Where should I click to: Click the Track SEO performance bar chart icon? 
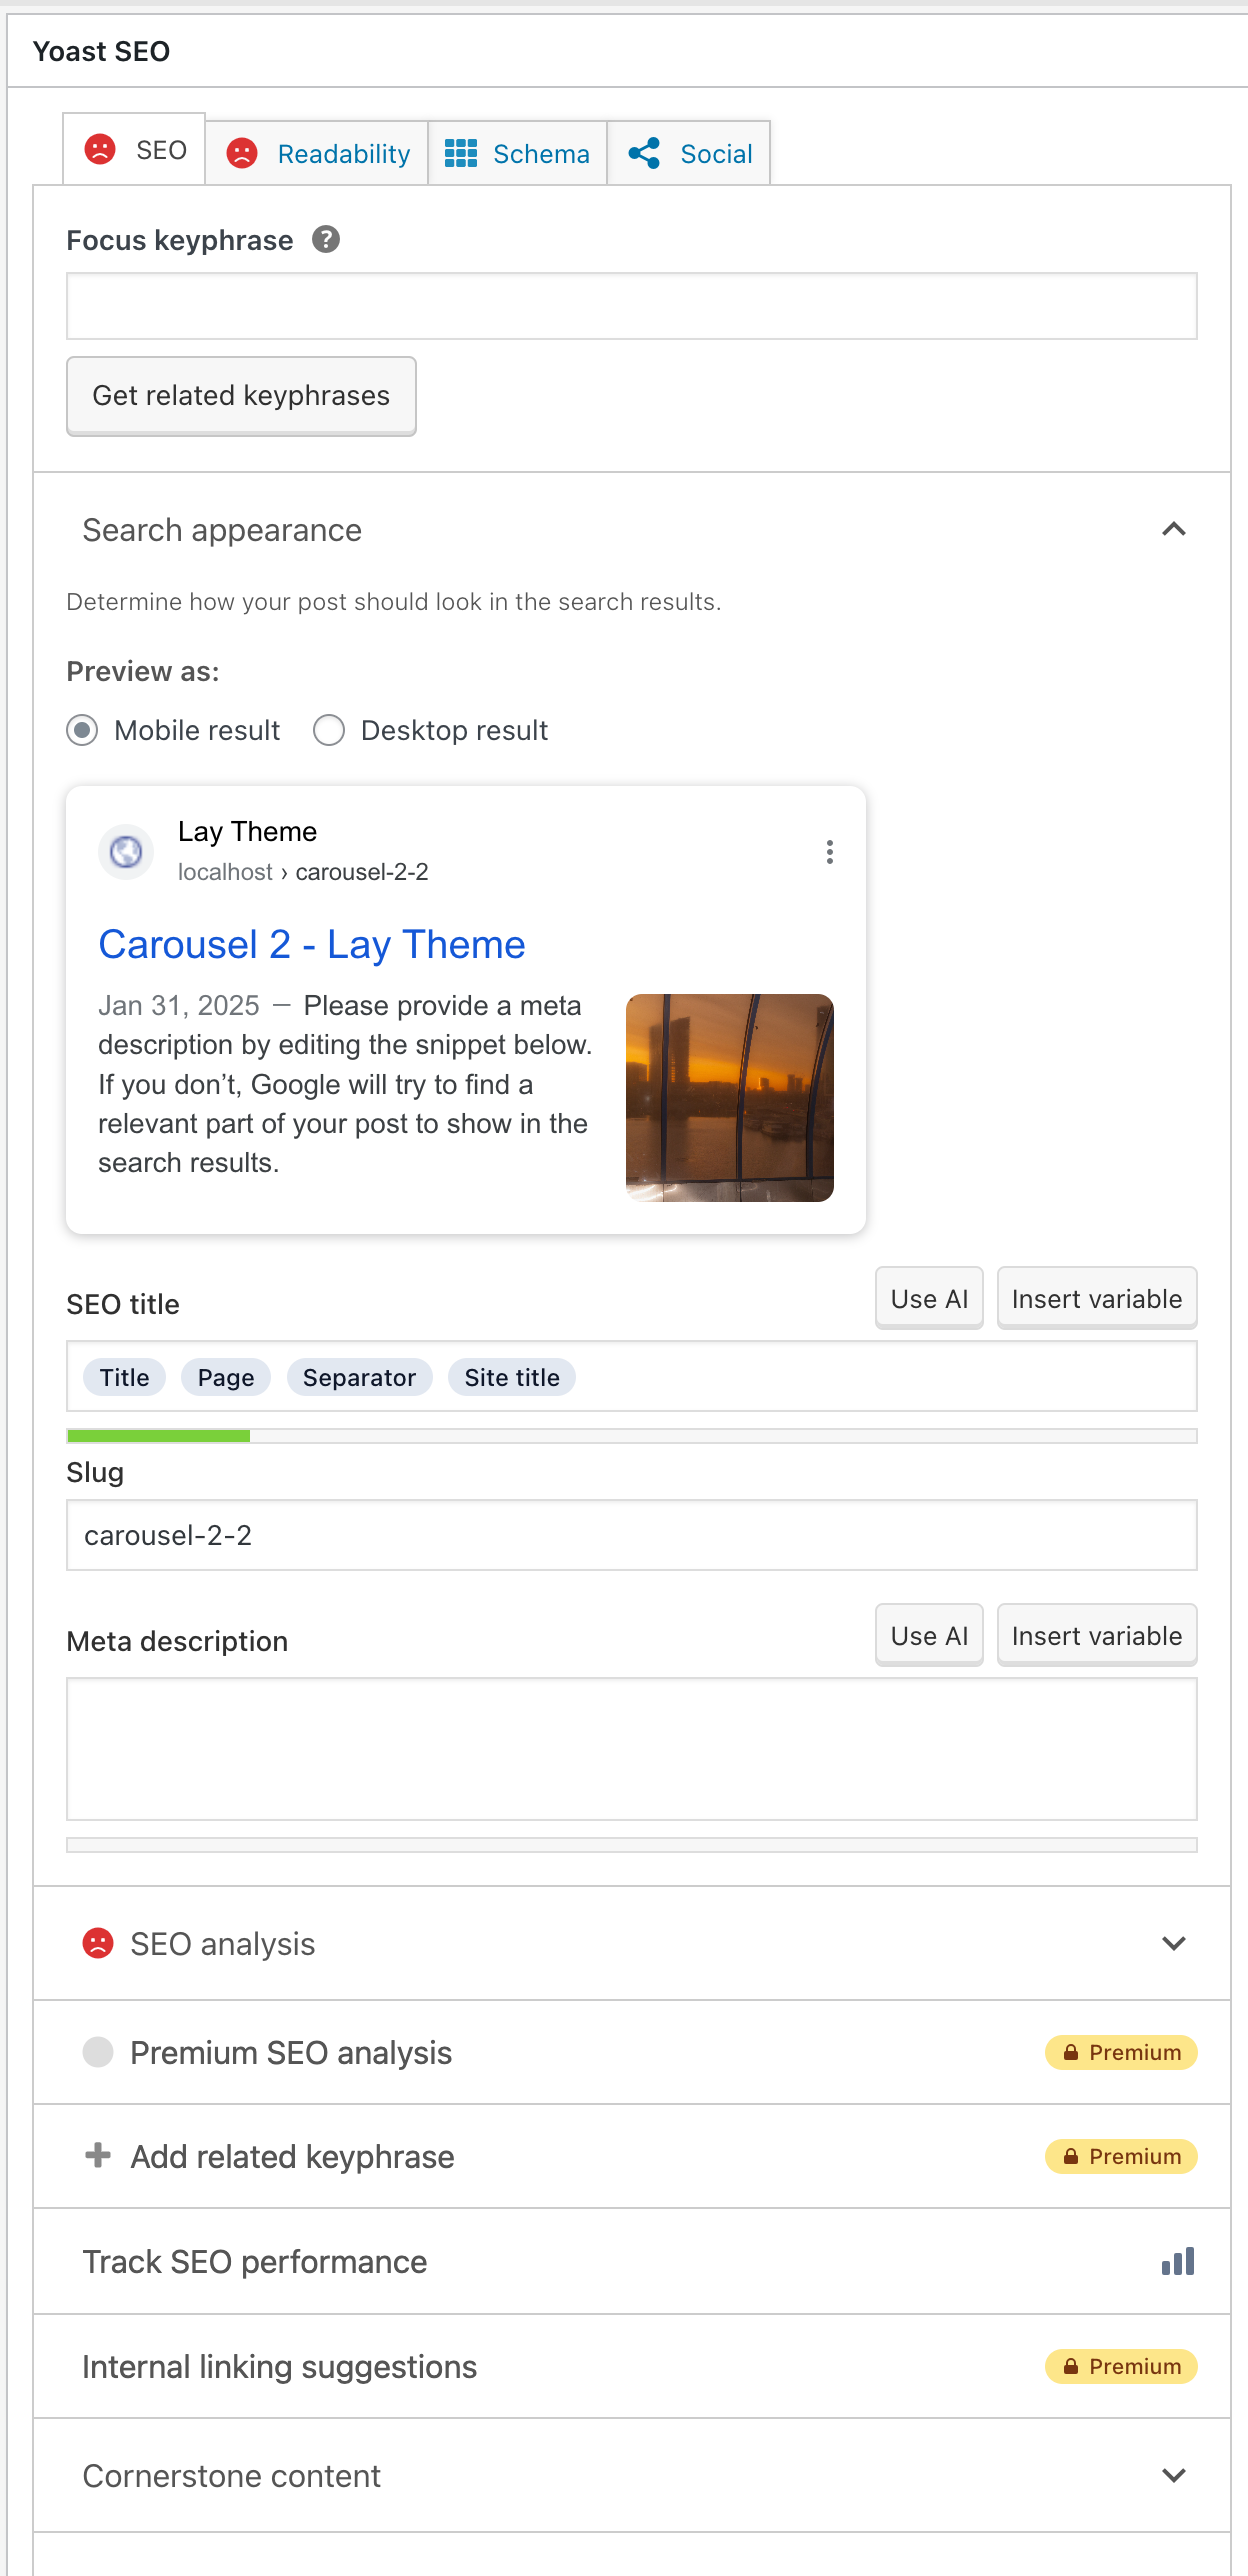coord(1177,2262)
